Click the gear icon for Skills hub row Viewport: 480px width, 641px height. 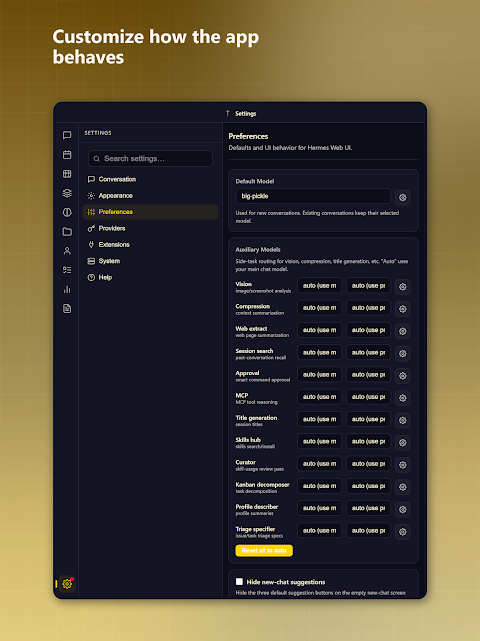[x=403, y=442]
